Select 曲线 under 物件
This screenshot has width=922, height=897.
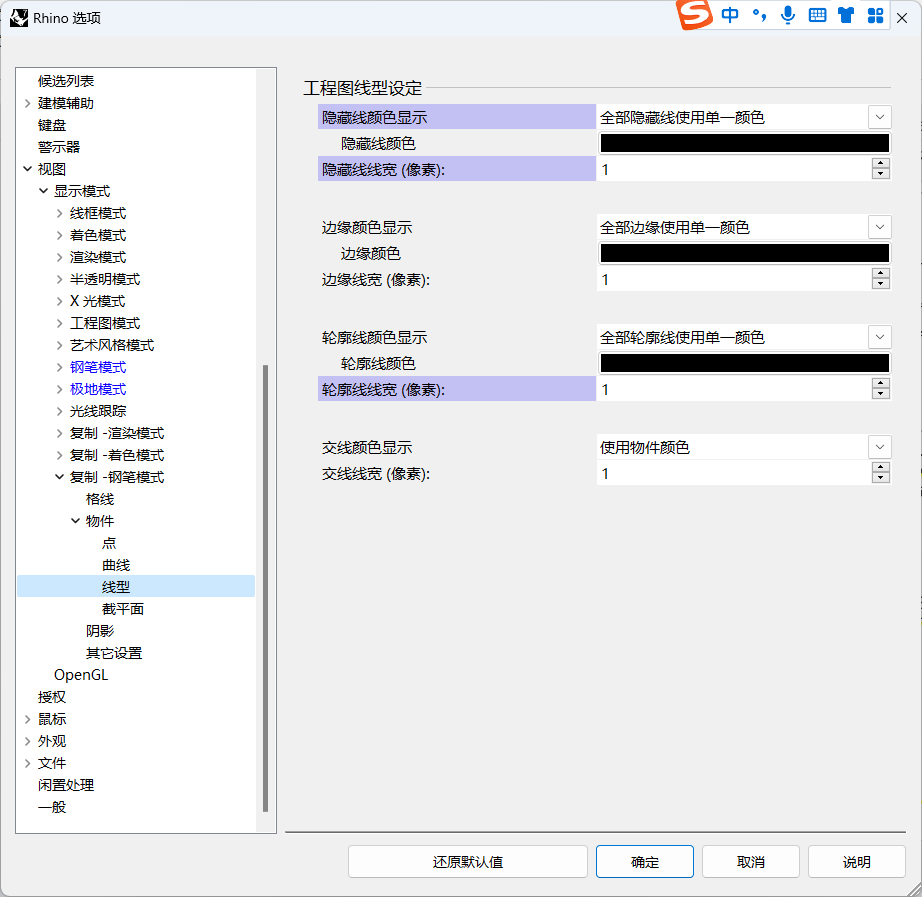click(x=116, y=565)
